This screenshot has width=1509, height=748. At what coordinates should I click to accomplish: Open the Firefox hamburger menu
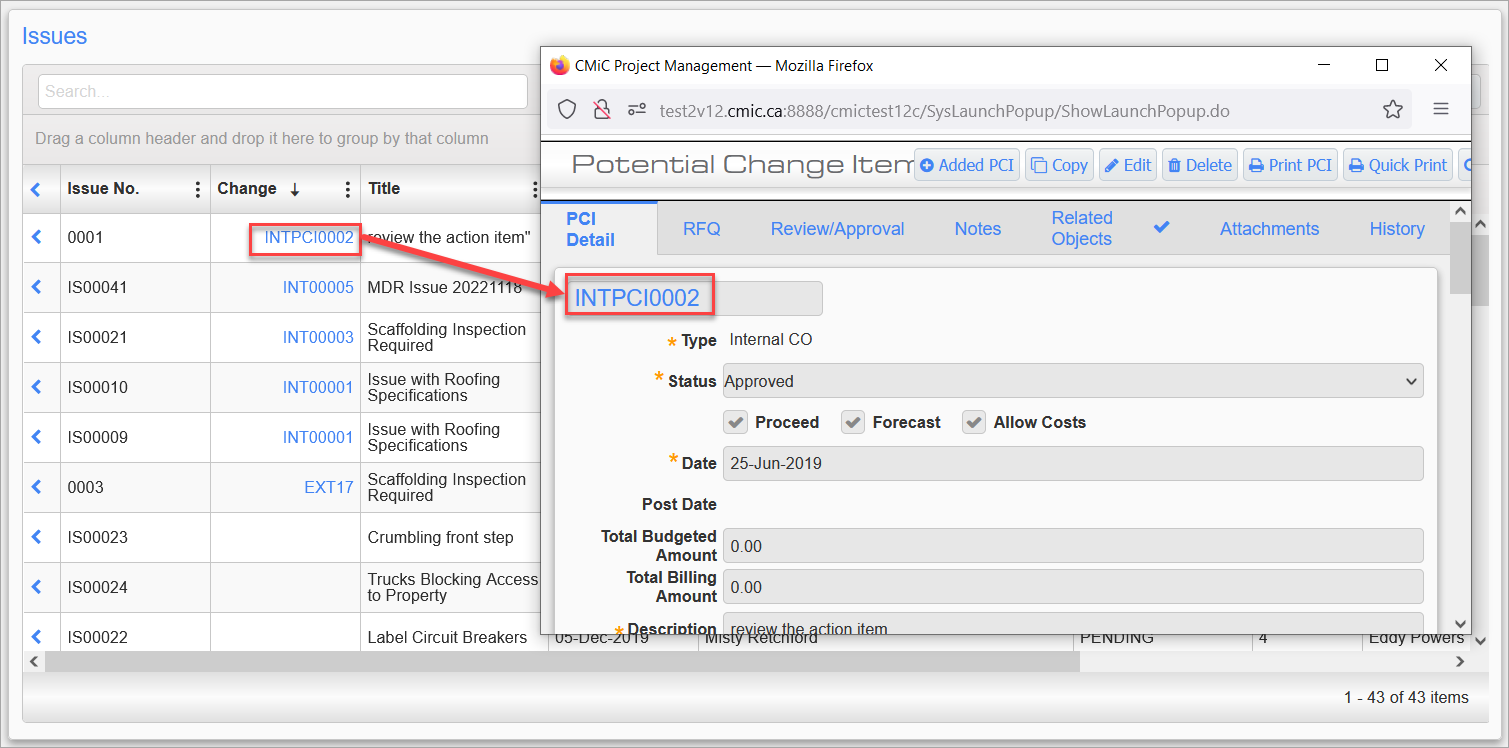[x=1441, y=109]
